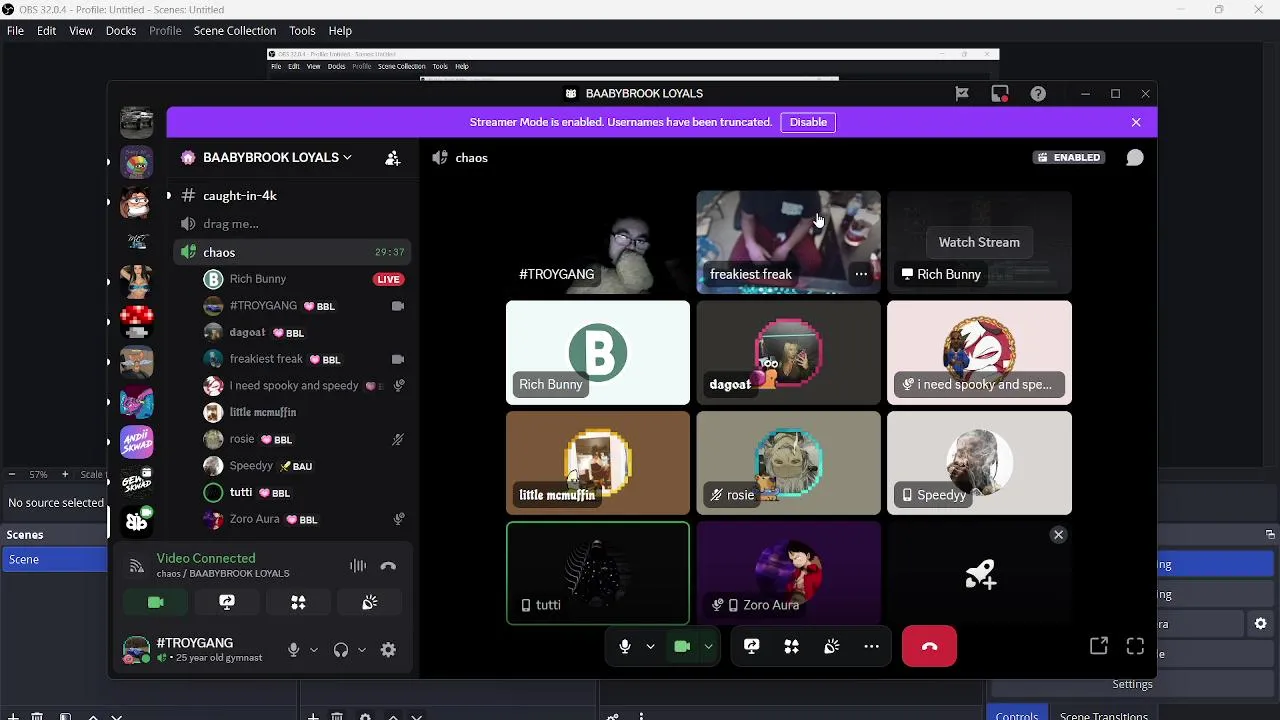The image size is (1280, 720).
Task: Launch activities from call control bar
Action: click(x=792, y=647)
